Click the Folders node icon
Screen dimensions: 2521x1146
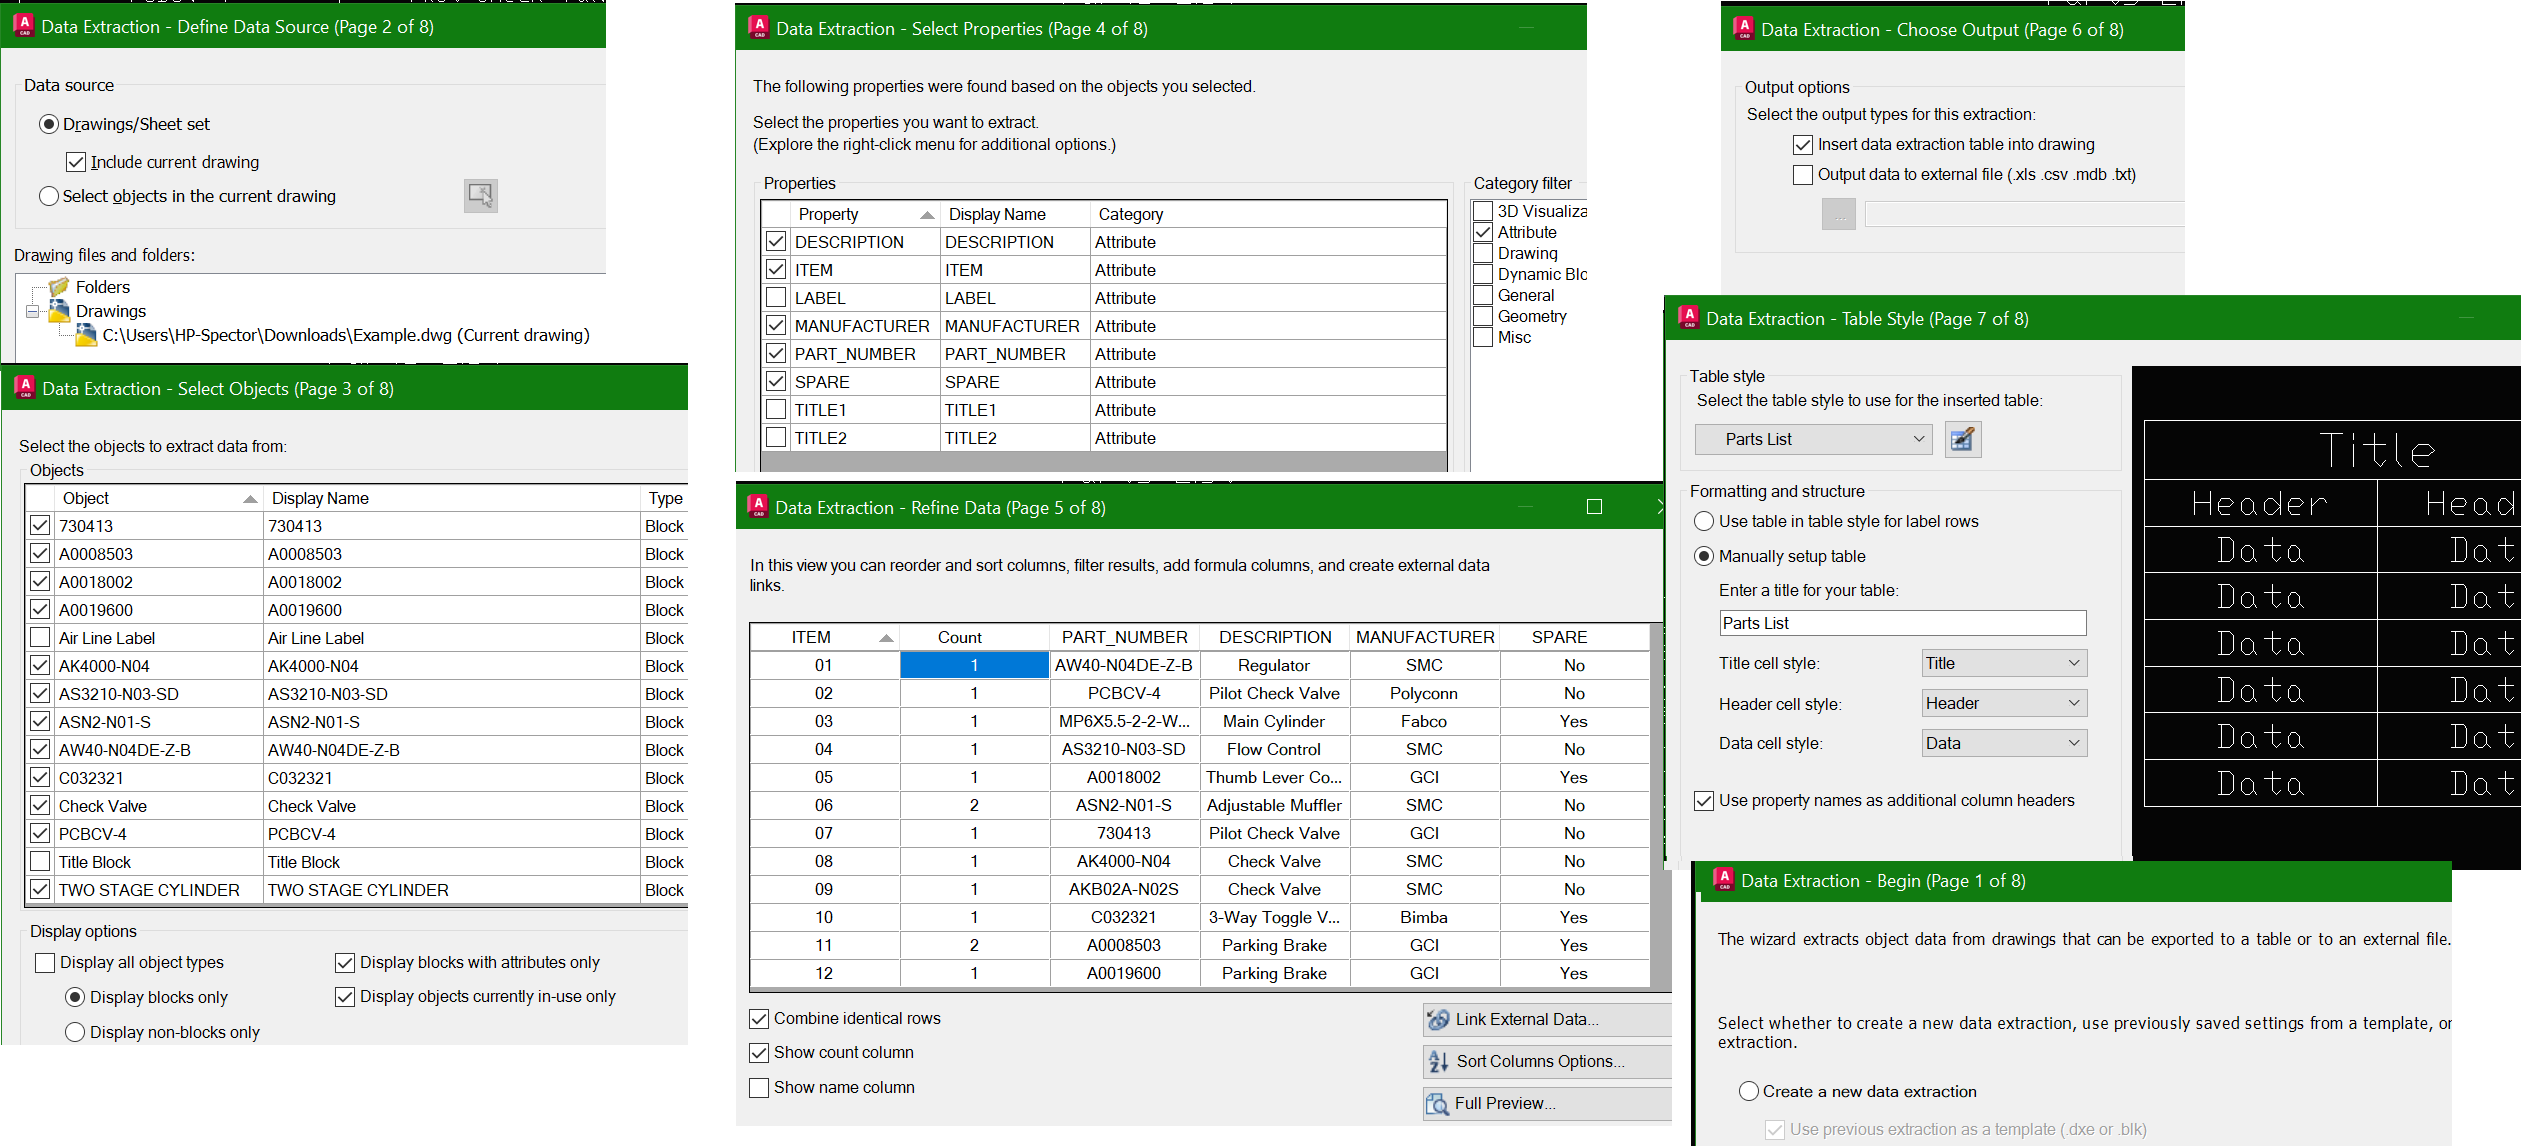(60, 287)
